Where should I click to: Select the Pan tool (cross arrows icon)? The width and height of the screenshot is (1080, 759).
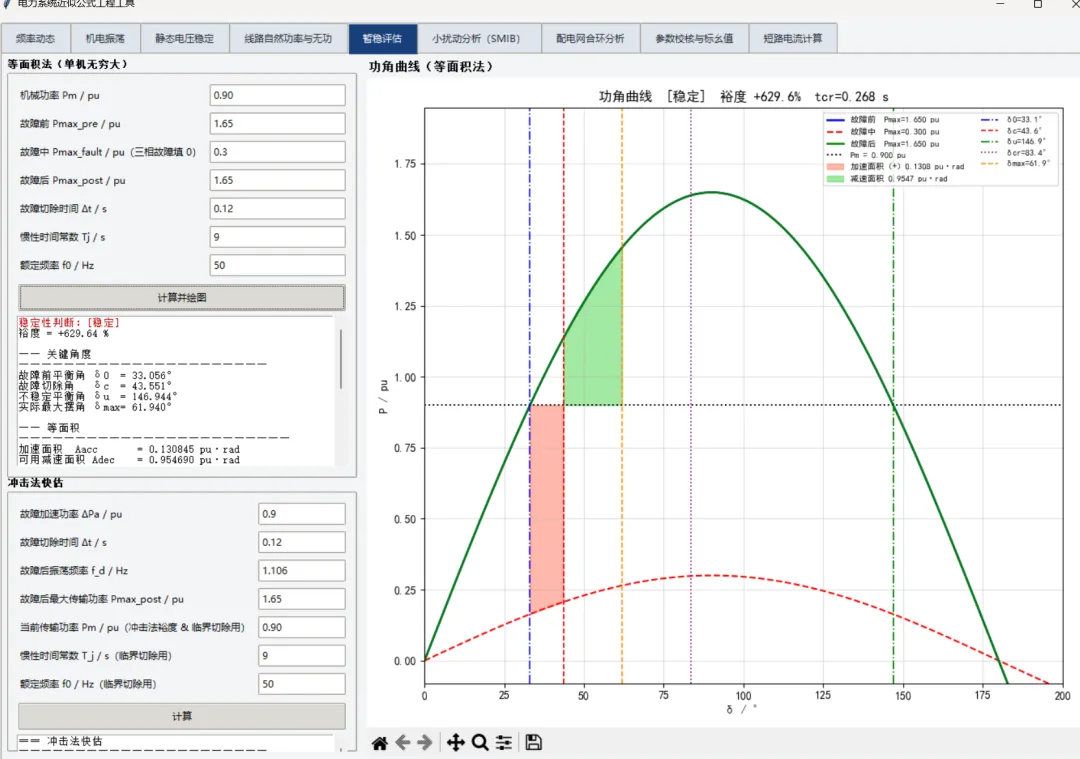[455, 742]
